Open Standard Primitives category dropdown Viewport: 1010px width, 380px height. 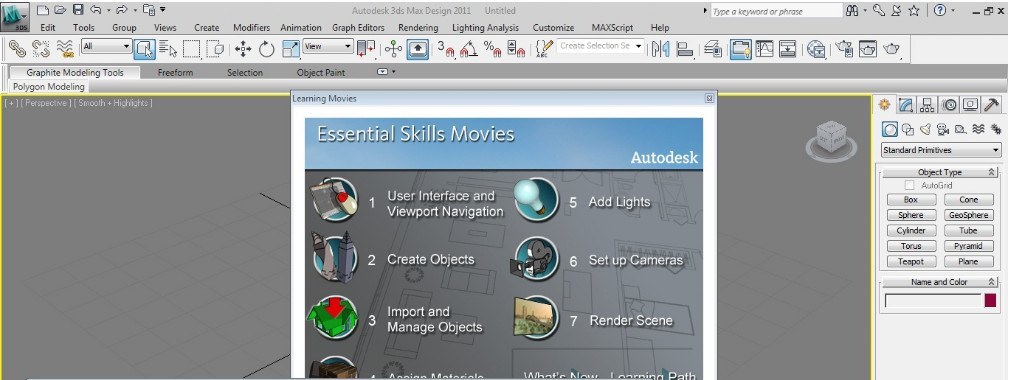click(941, 150)
